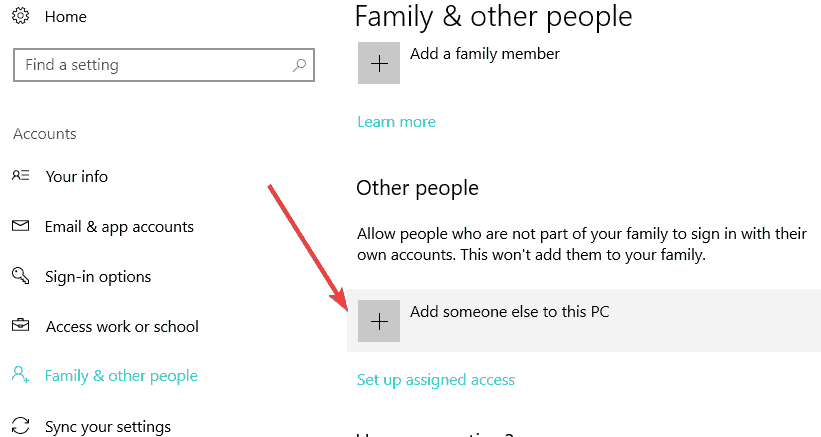This screenshot has width=821, height=437.
Task: Open the Learn more link
Action: point(396,122)
